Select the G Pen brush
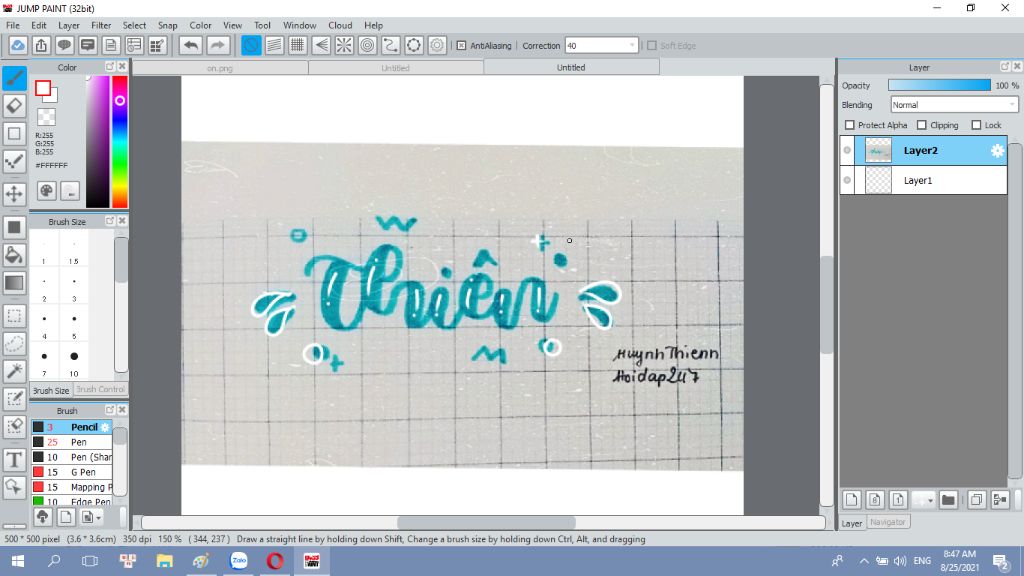 tap(72, 472)
